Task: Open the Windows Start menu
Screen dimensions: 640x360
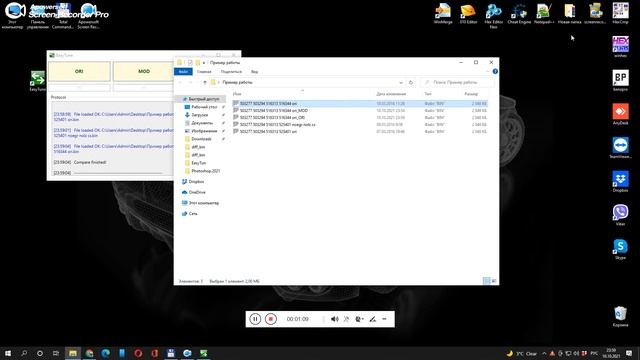Action: (8, 353)
